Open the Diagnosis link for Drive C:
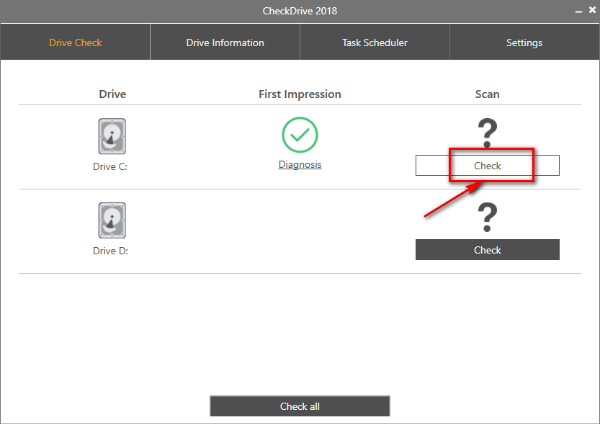Image resolution: width=601 pixels, height=424 pixels. coord(300,164)
